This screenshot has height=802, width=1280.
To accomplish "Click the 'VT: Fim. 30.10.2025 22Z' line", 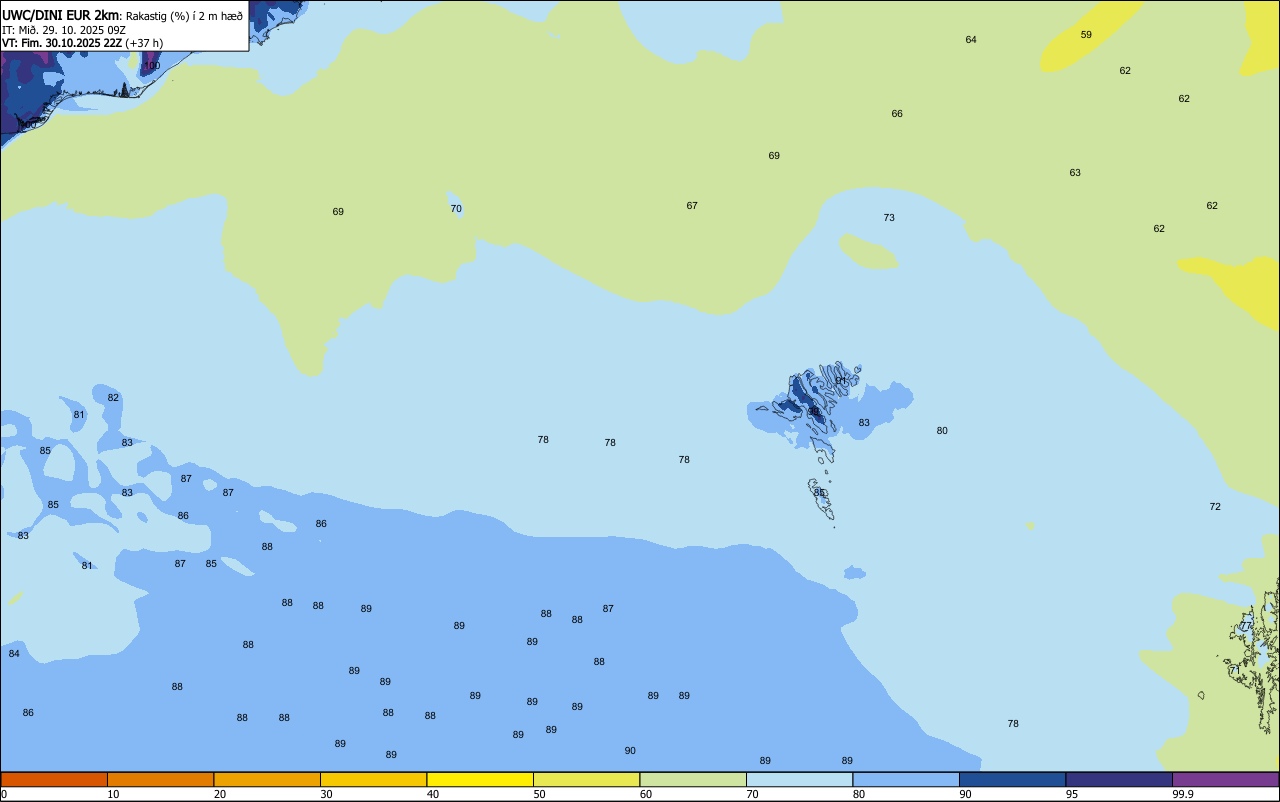I will pyautogui.click(x=63, y=43).
